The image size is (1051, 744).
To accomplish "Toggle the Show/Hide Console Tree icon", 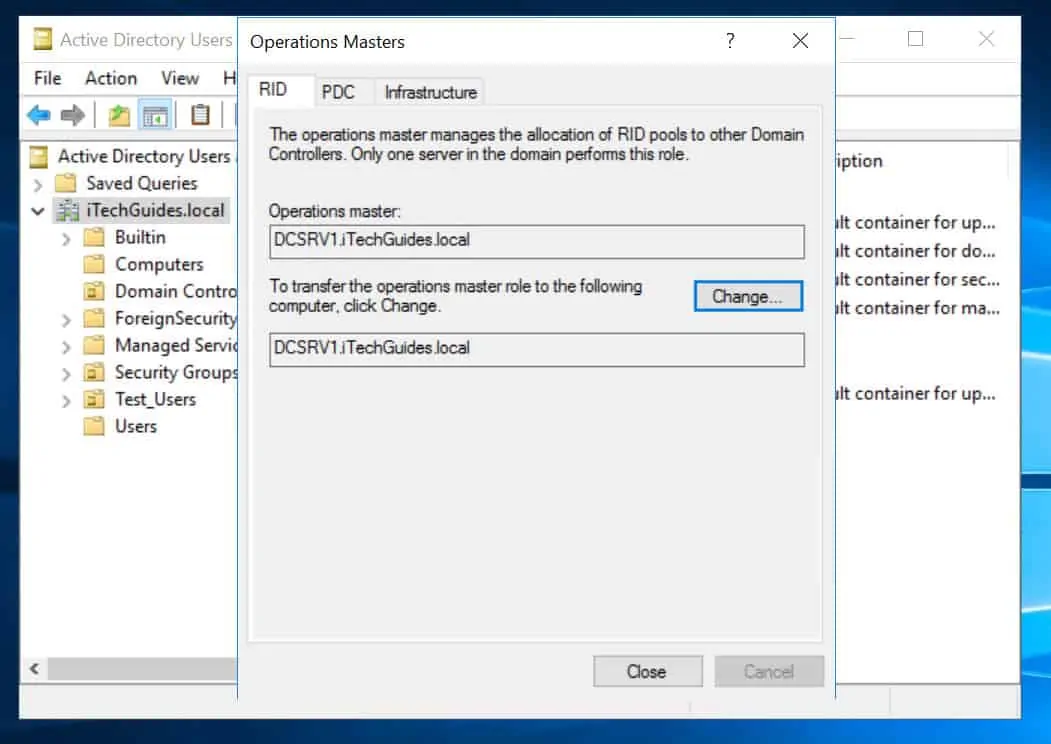I will 156,115.
